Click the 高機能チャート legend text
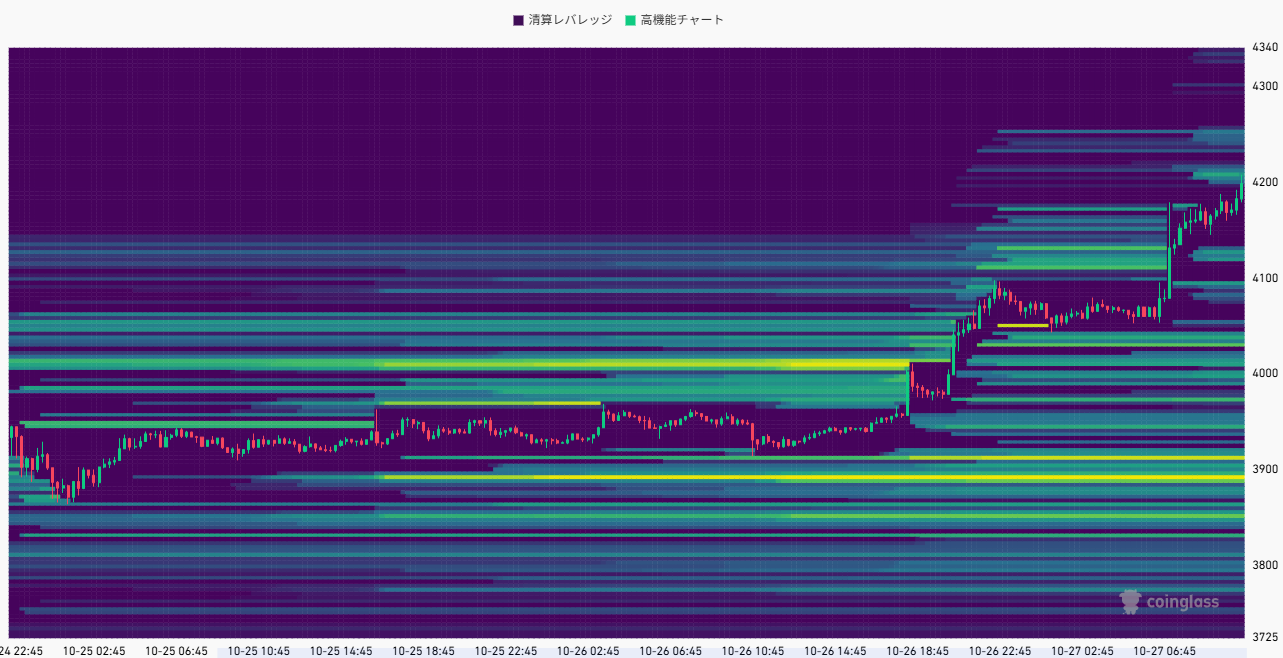This screenshot has height=658, width=1283. click(x=682, y=20)
